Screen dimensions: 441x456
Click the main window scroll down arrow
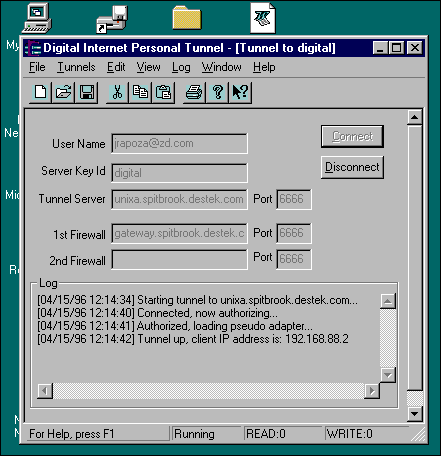tap(415, 414)
